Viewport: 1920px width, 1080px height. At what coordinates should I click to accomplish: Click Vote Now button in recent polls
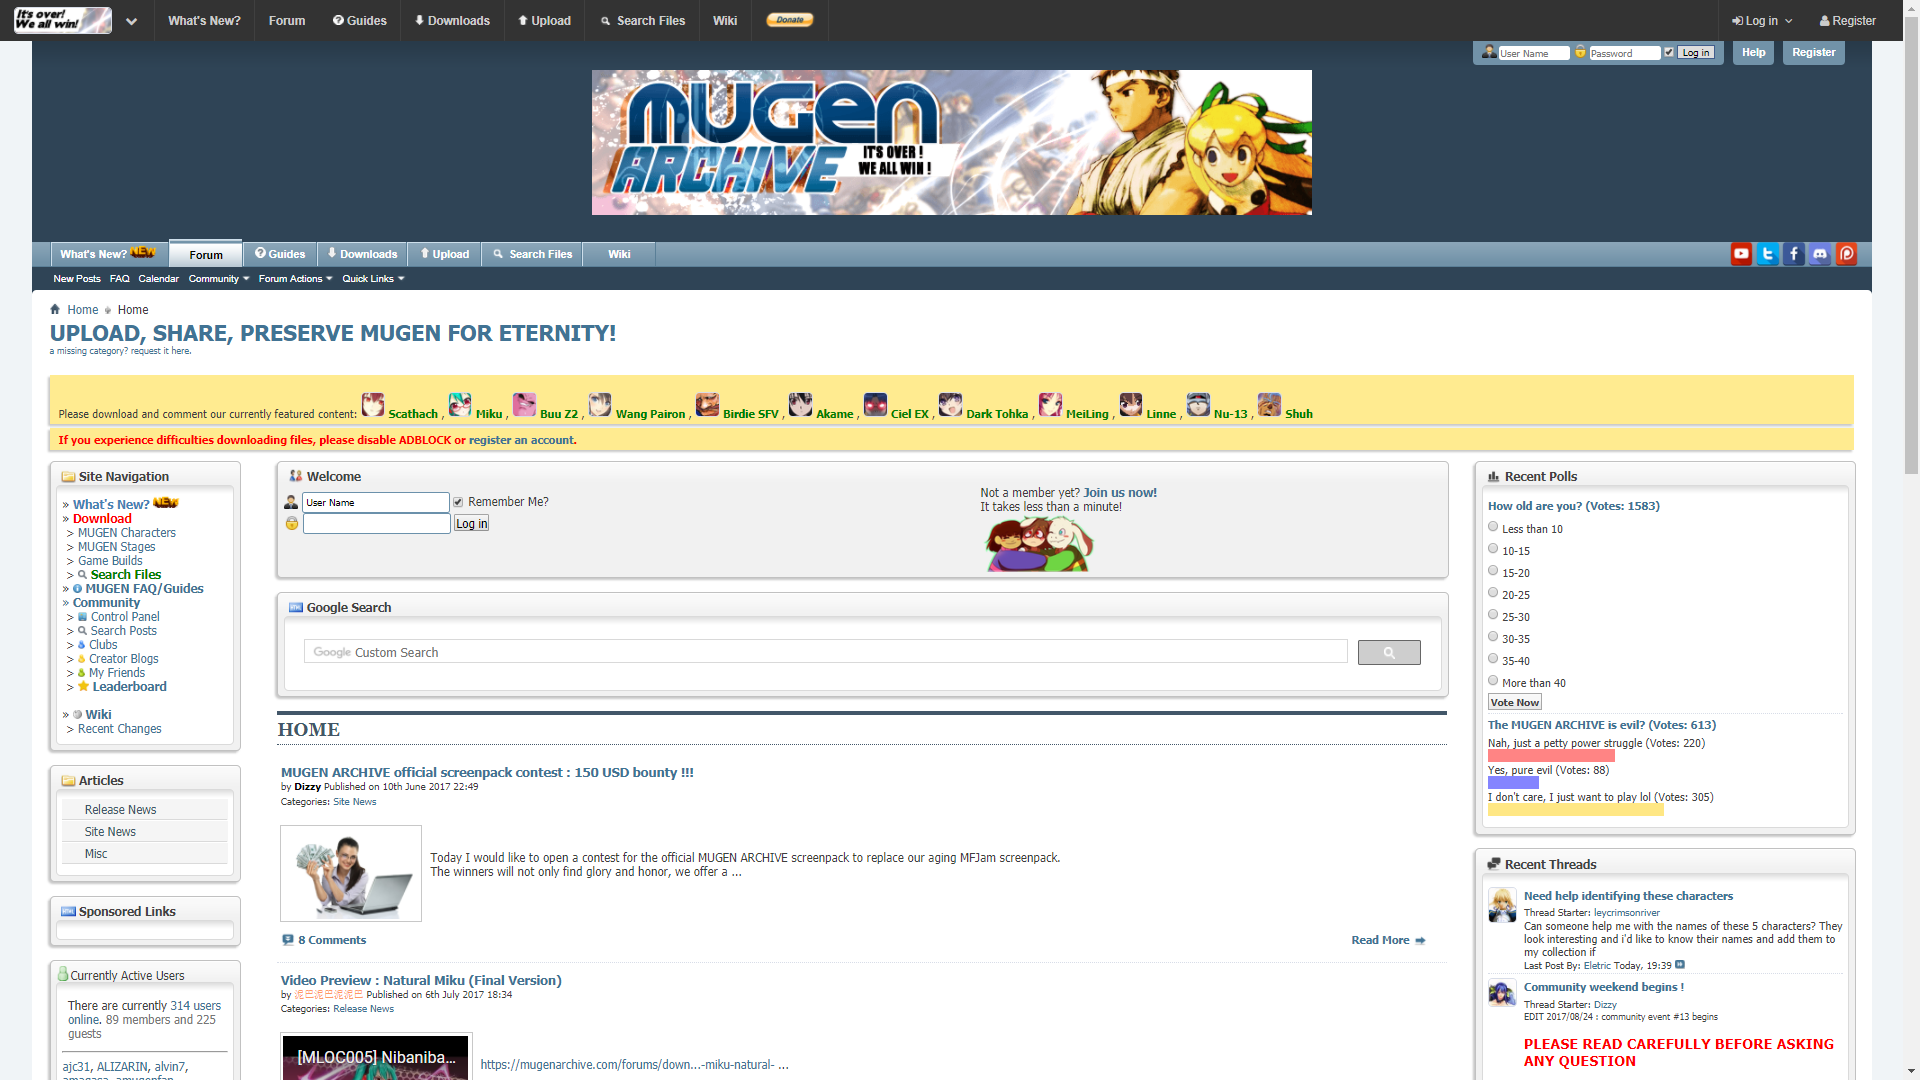click(x=1513, y=702)
